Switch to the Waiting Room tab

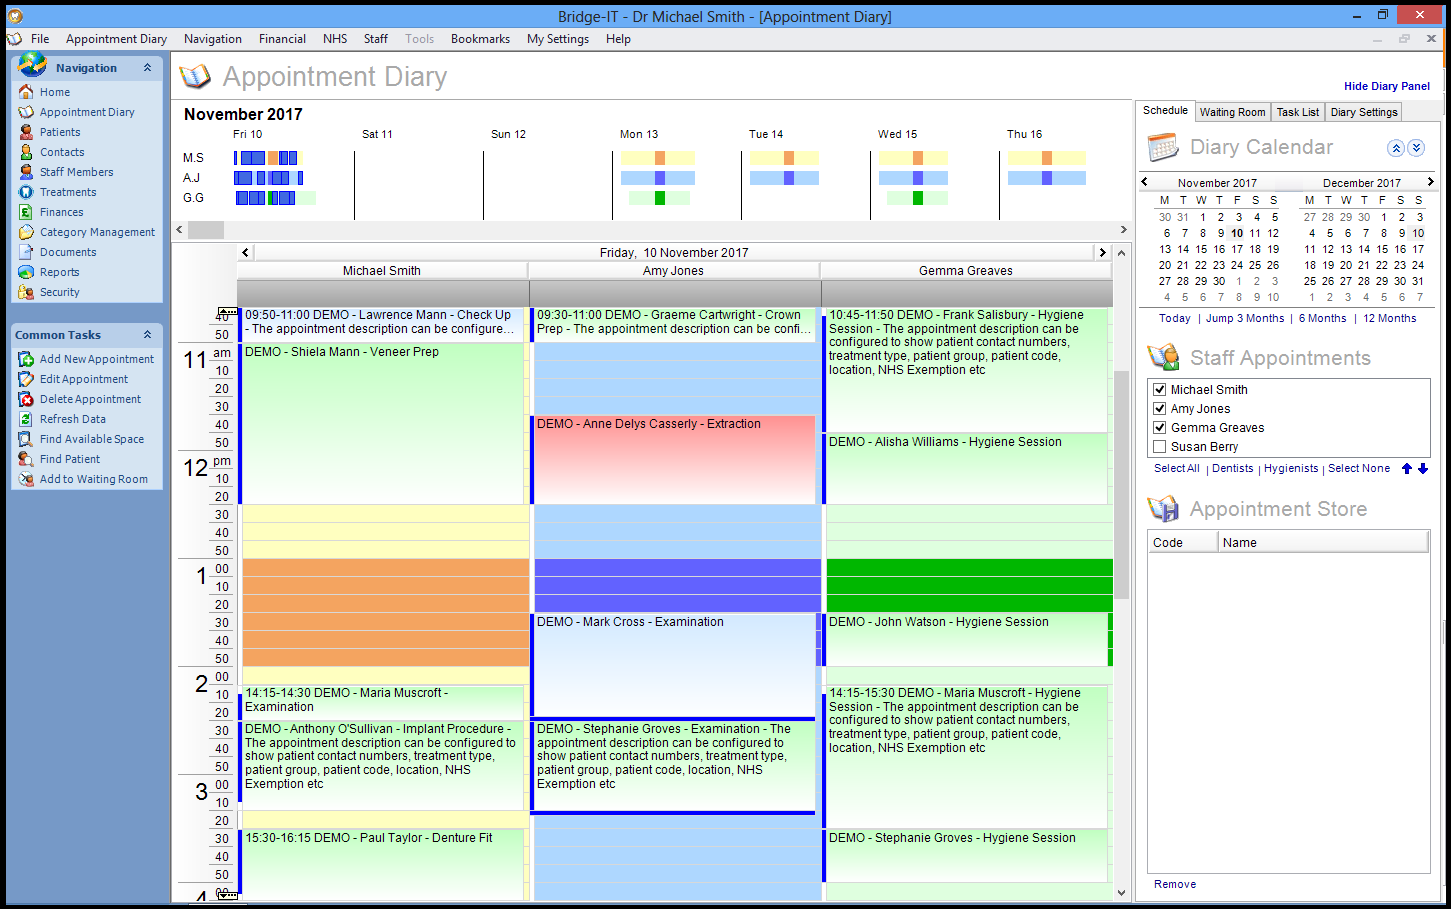[1232, 112]
